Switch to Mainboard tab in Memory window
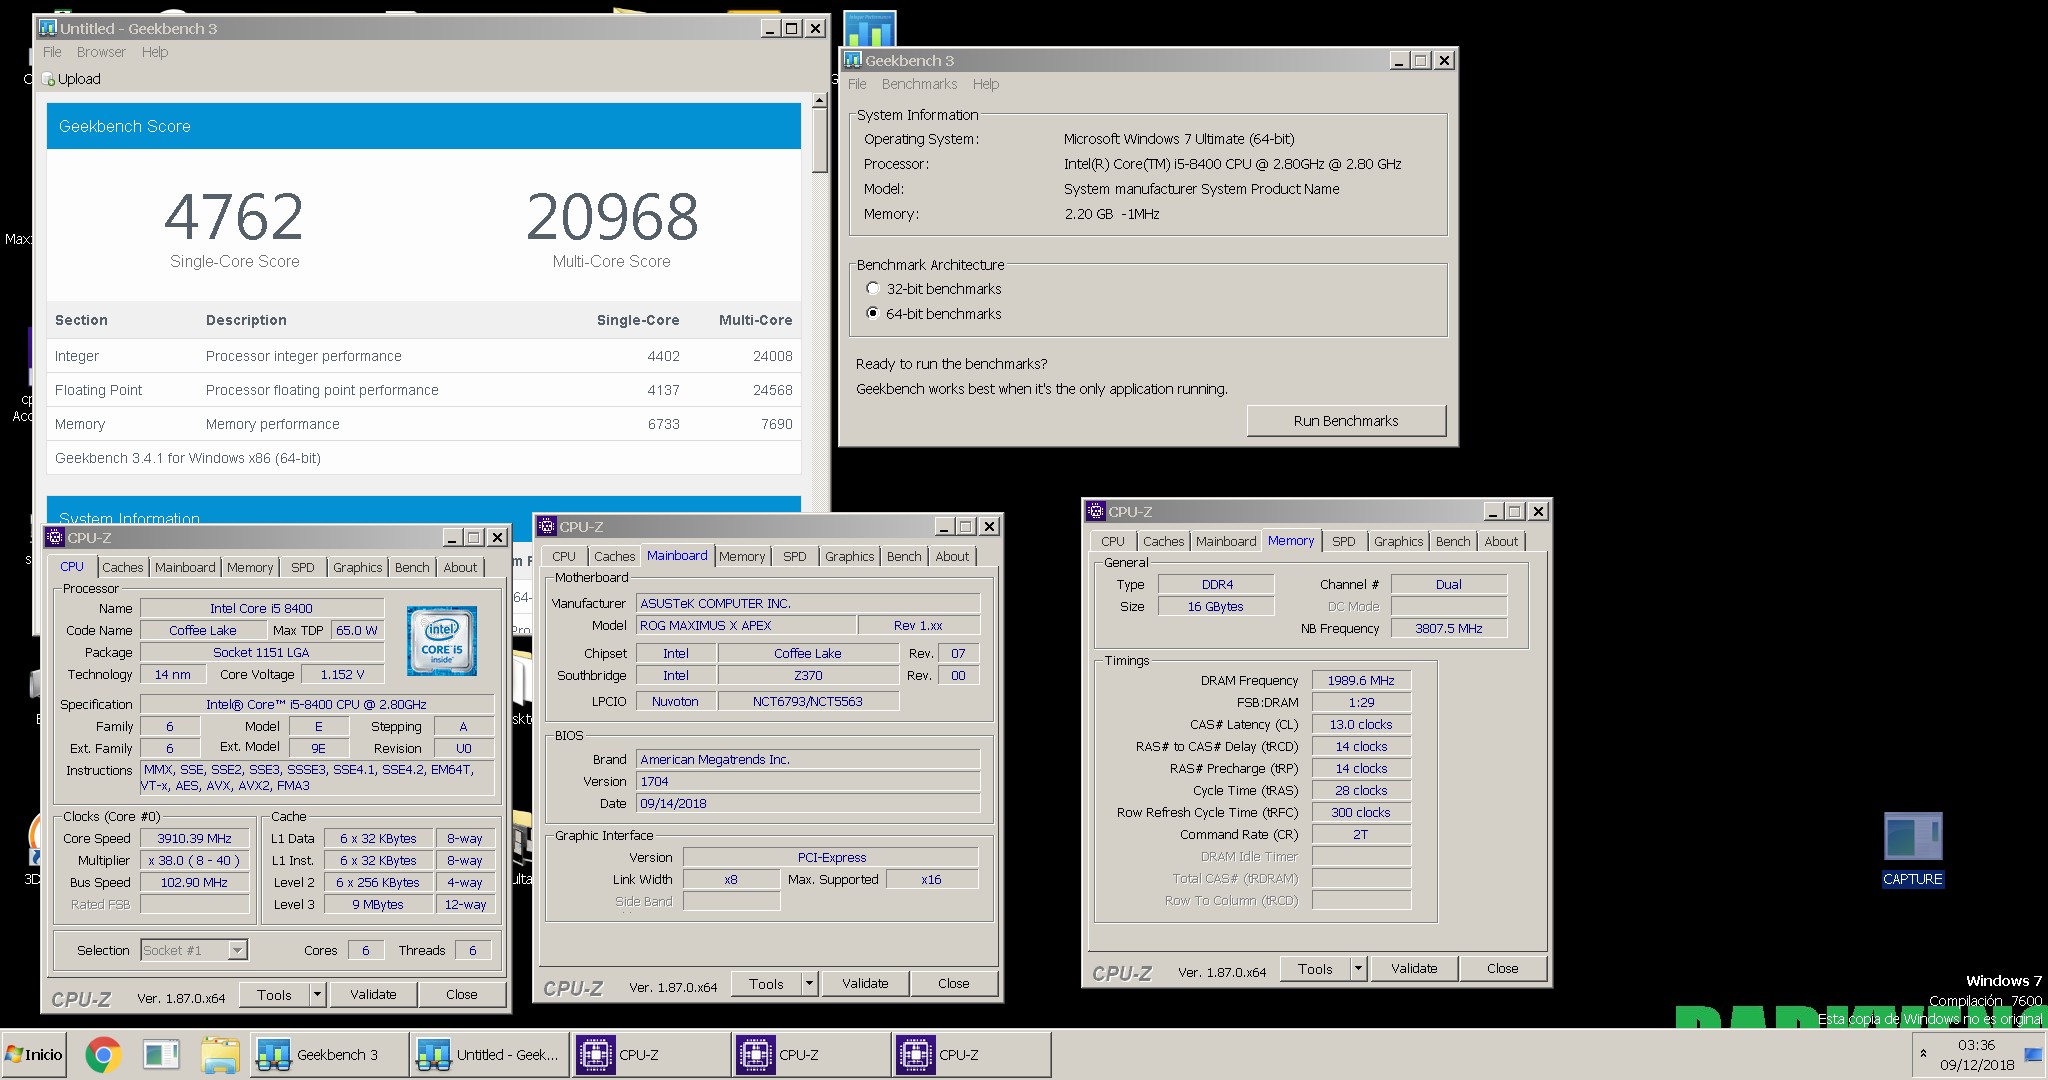Image resolution: width=2048 pixels, height=1080 pixels. point(1225,541)
